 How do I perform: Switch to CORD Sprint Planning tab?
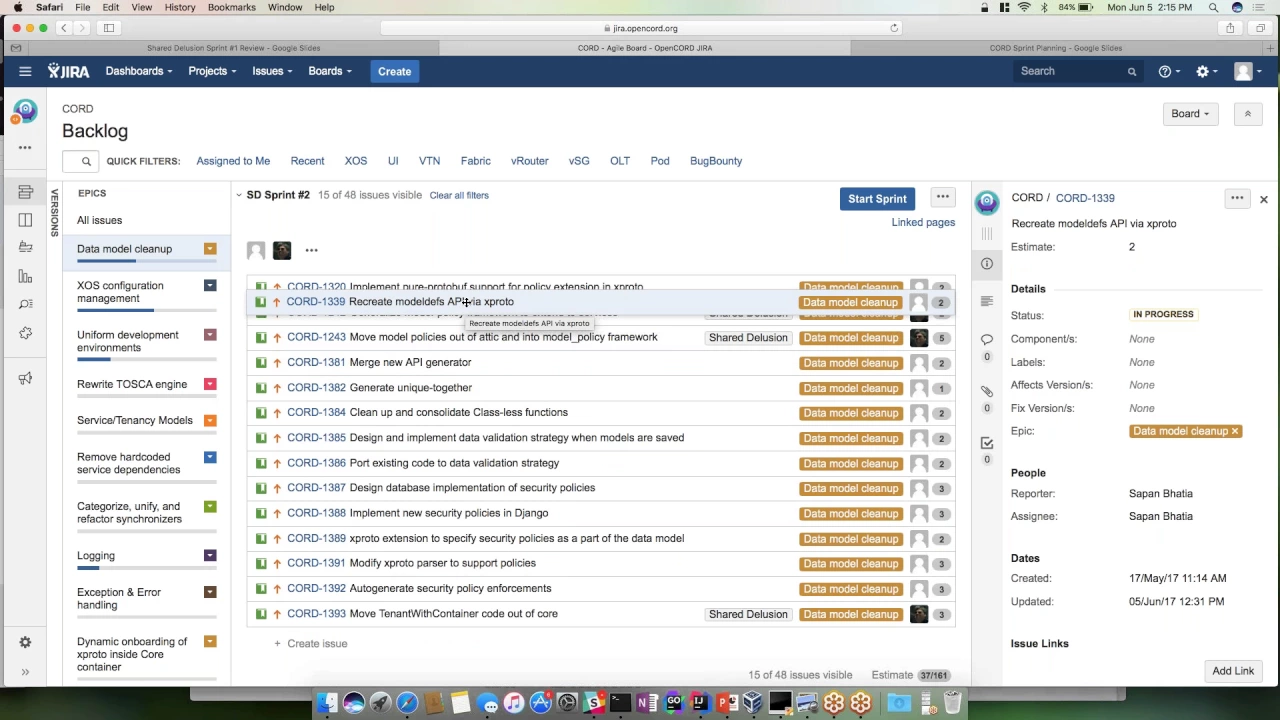coord(1056,48)
